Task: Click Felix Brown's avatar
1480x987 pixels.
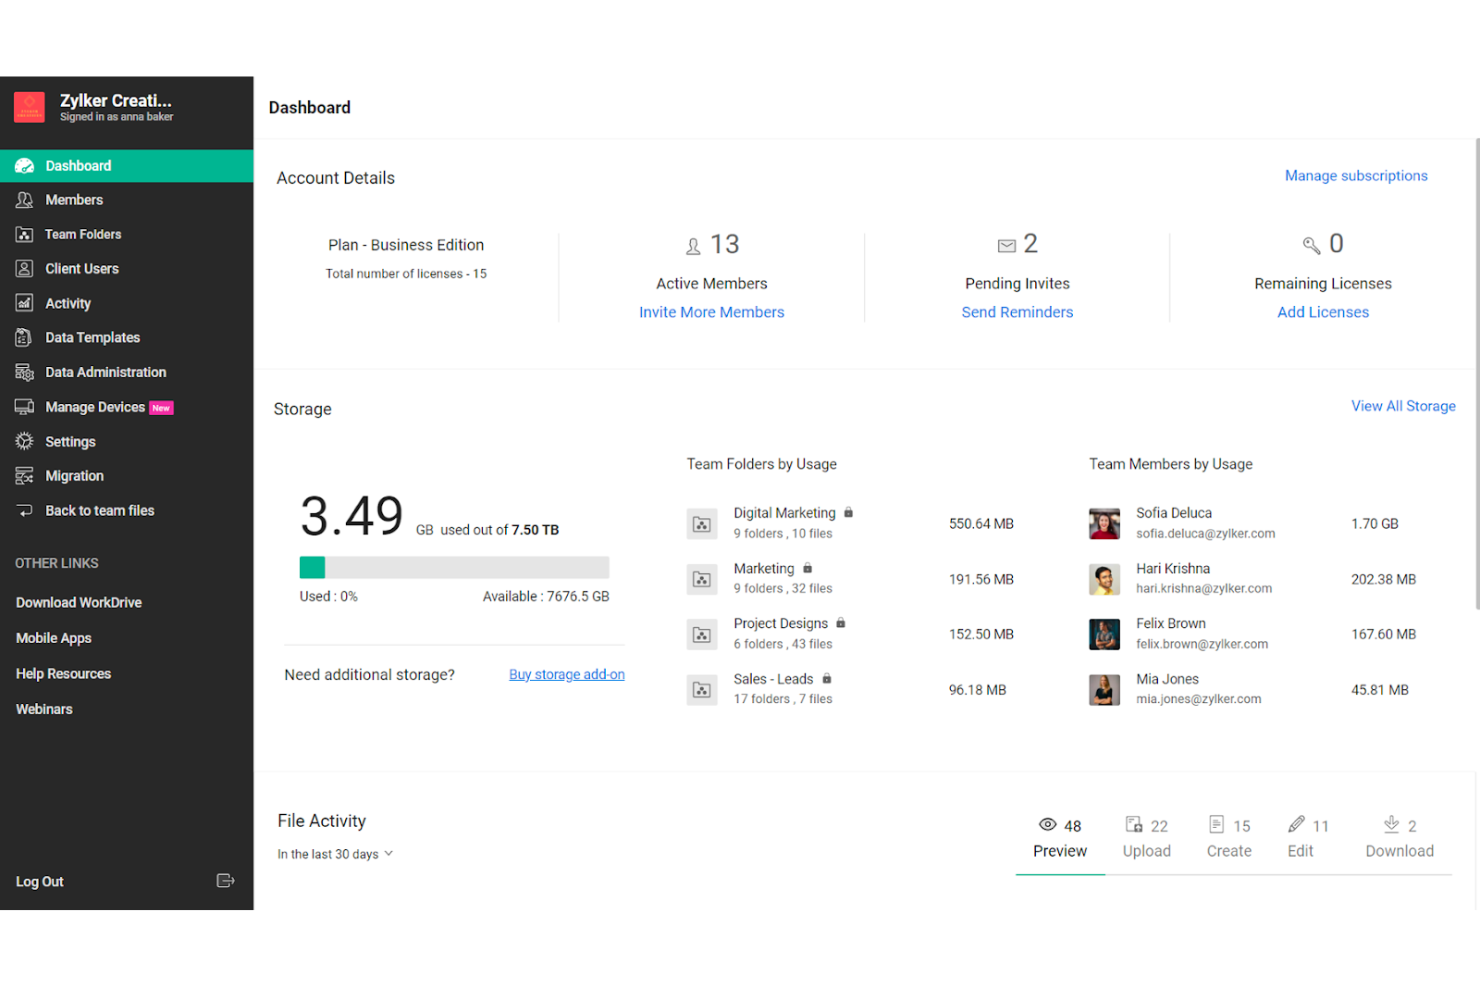Action: [1104, 634]
